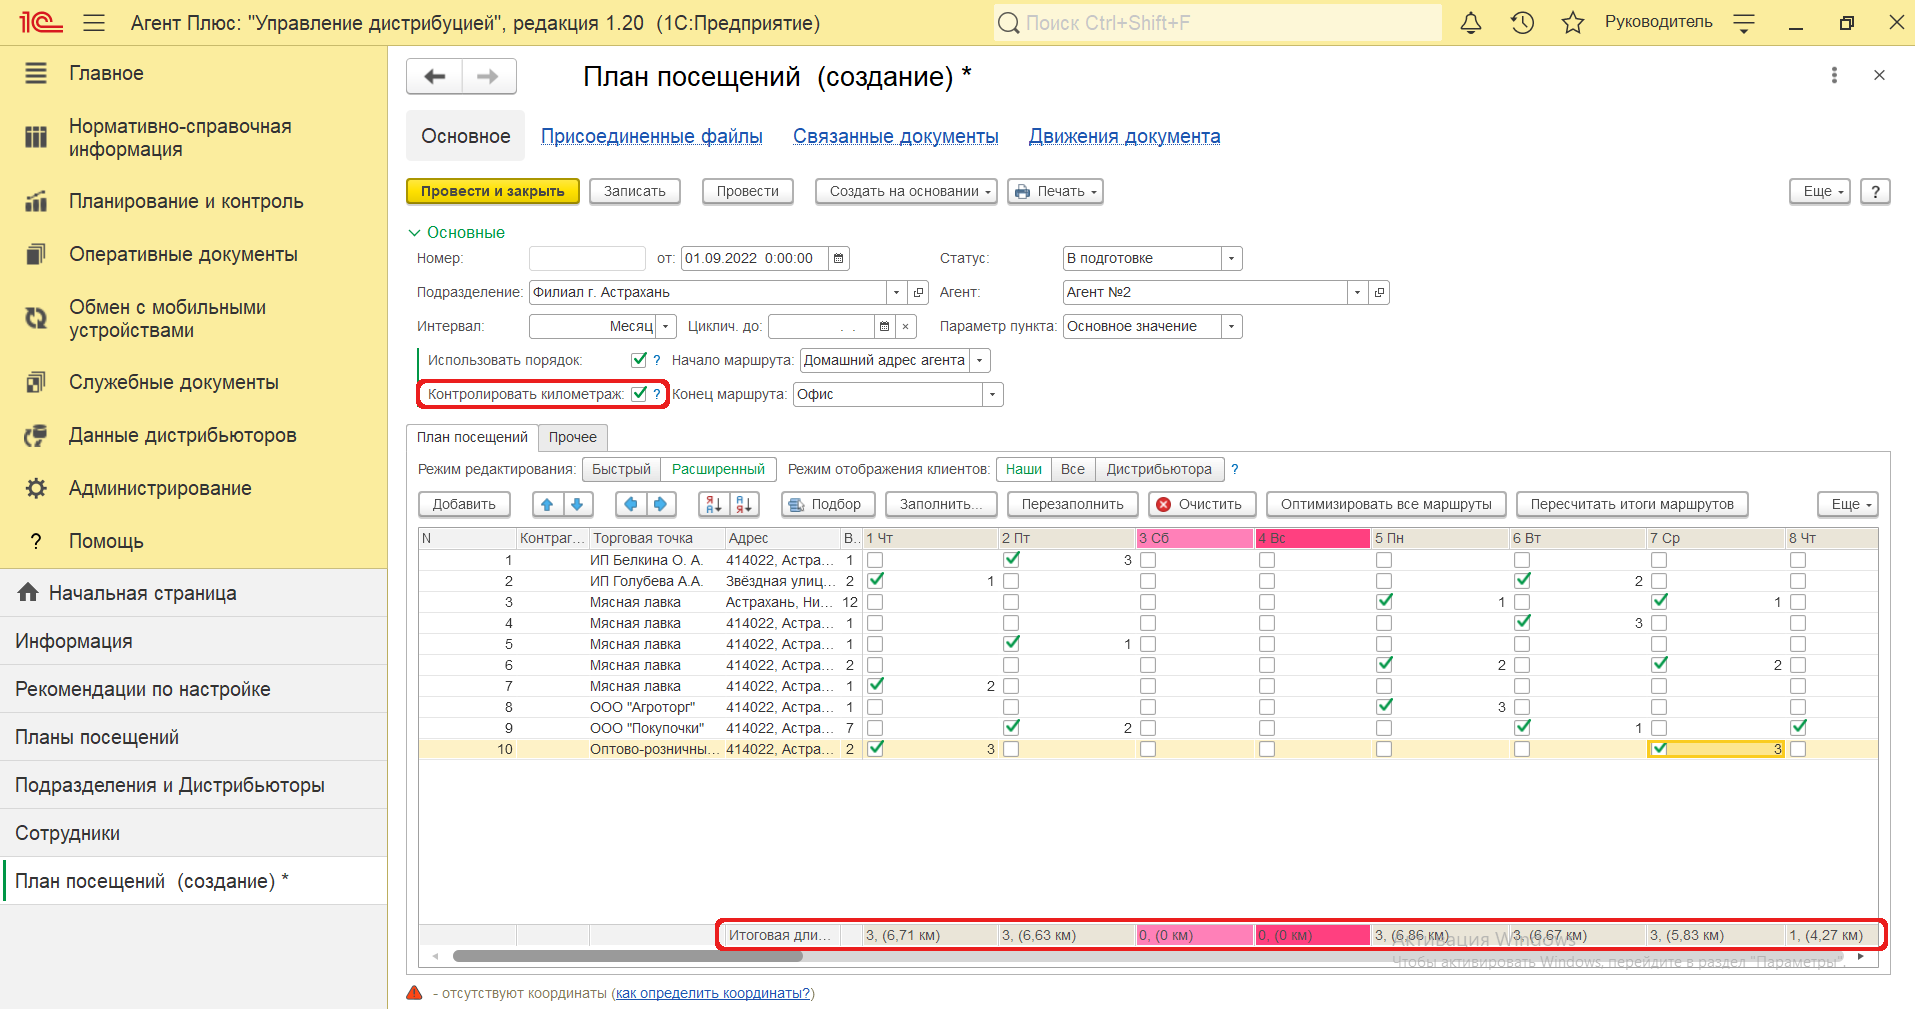Go forward with right arrow button

pyautogui.click(x=488, y=76)
